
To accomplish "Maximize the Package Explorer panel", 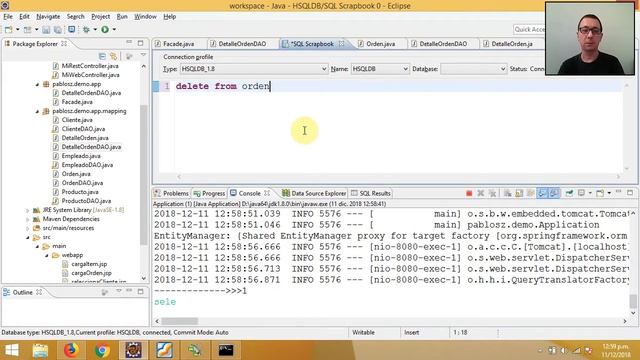I will (x=140, y=42).
